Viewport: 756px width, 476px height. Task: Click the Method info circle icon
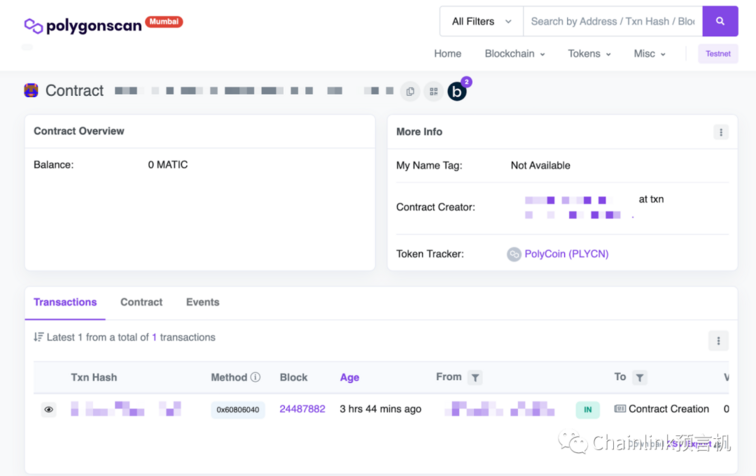[256, 377]
